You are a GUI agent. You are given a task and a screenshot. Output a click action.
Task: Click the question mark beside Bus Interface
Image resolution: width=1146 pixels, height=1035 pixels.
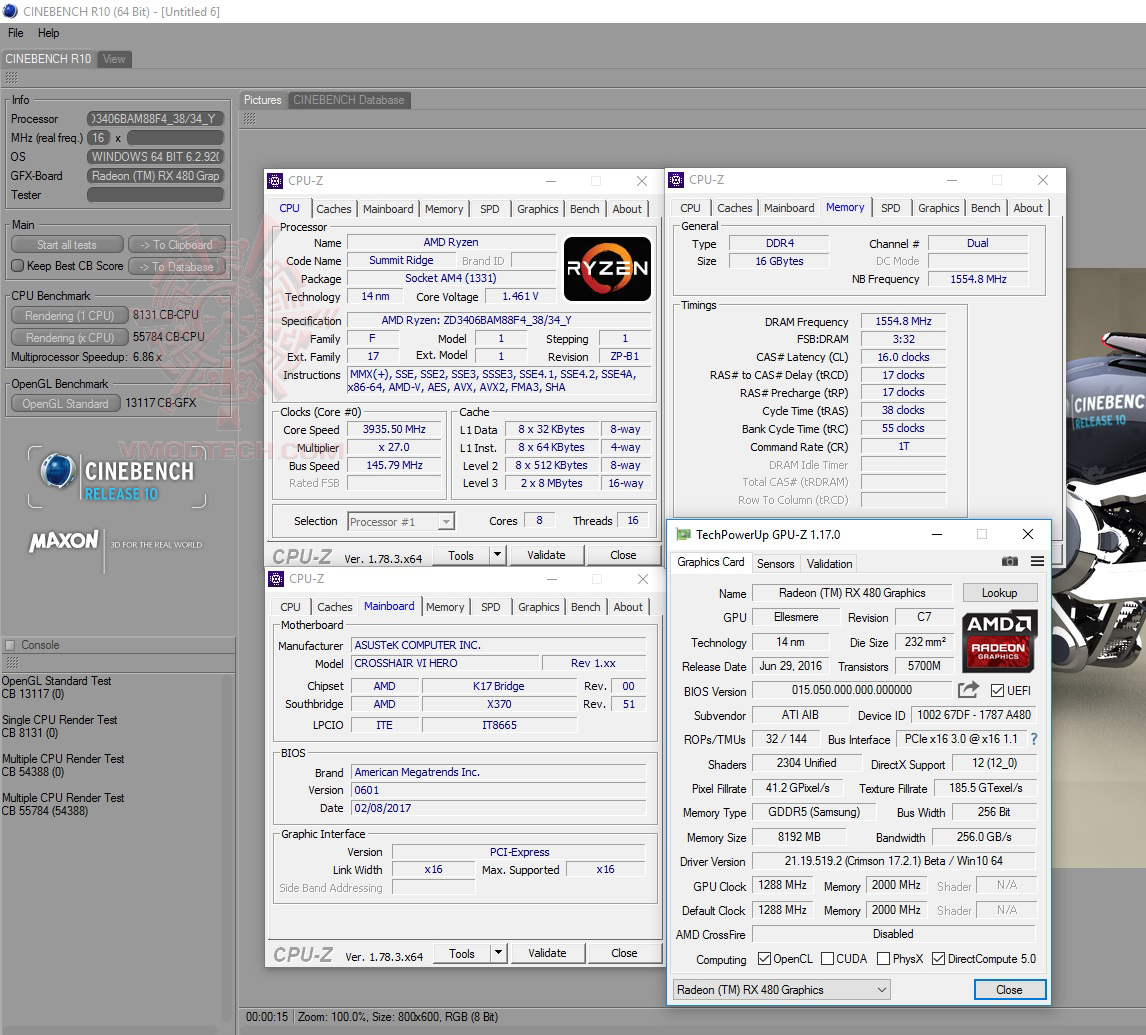tap(1034, 740)
